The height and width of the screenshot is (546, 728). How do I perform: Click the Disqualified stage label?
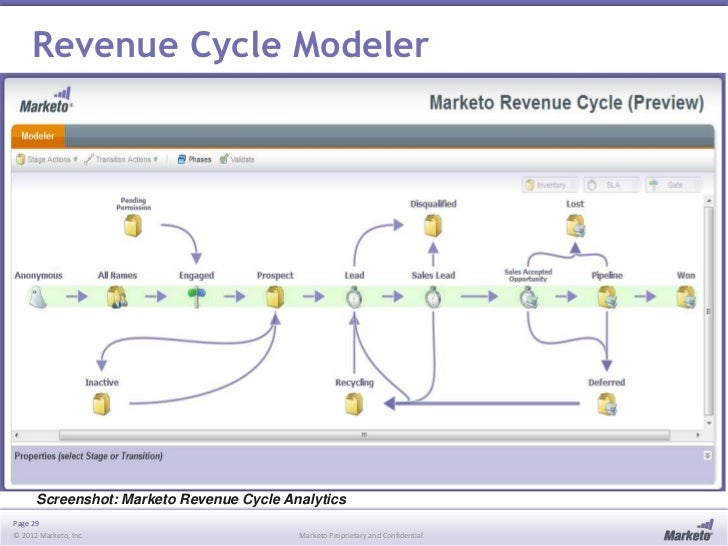tap(433, 204)
